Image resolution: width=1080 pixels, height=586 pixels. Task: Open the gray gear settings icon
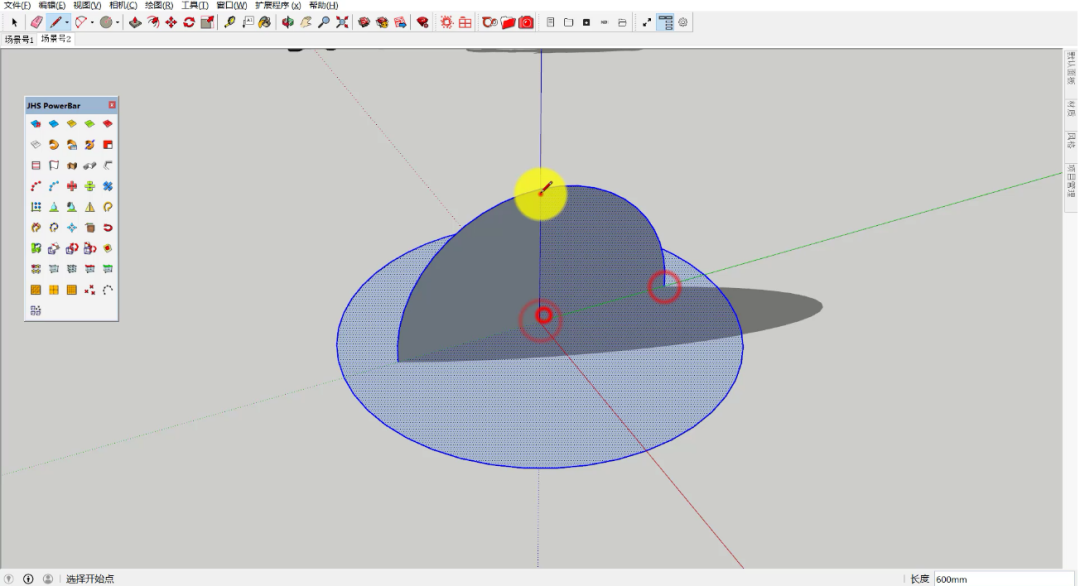click(683, 23)
